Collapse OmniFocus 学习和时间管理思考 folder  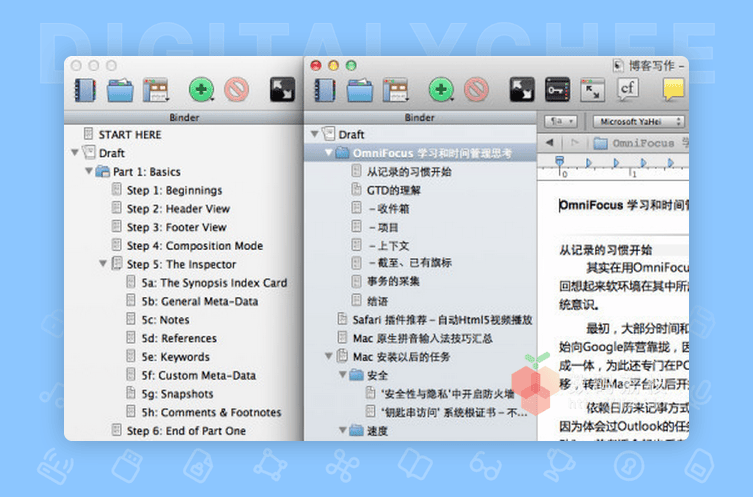(328, 153)
